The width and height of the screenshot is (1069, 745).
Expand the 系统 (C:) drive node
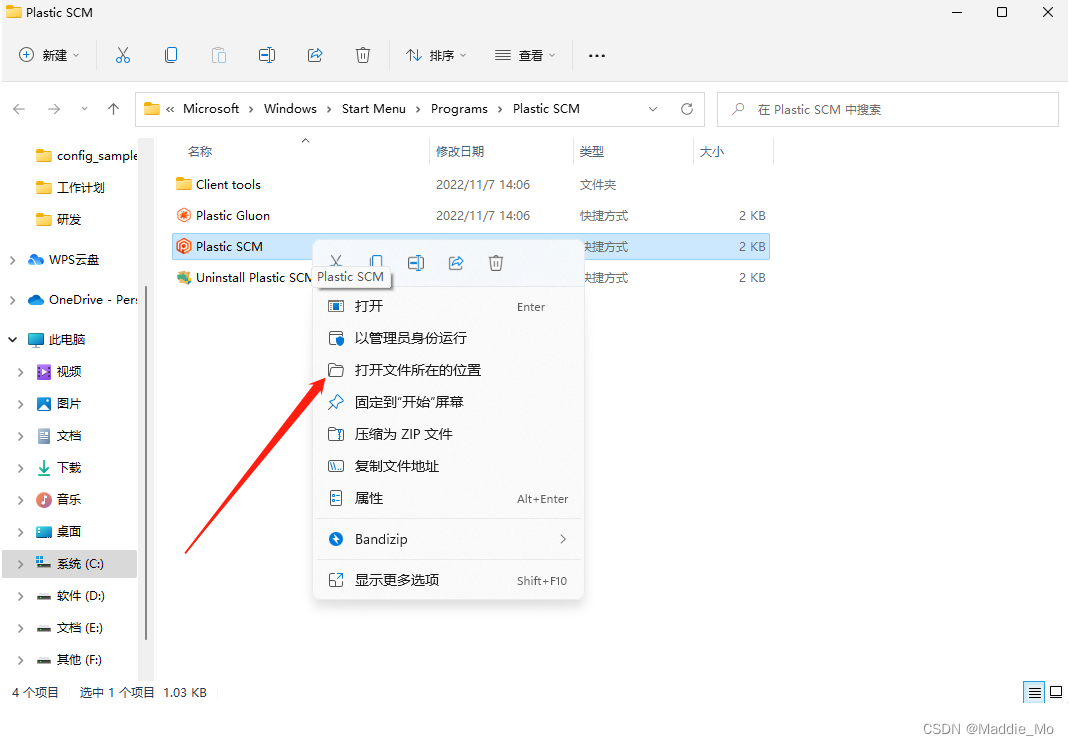click(20, 564)
